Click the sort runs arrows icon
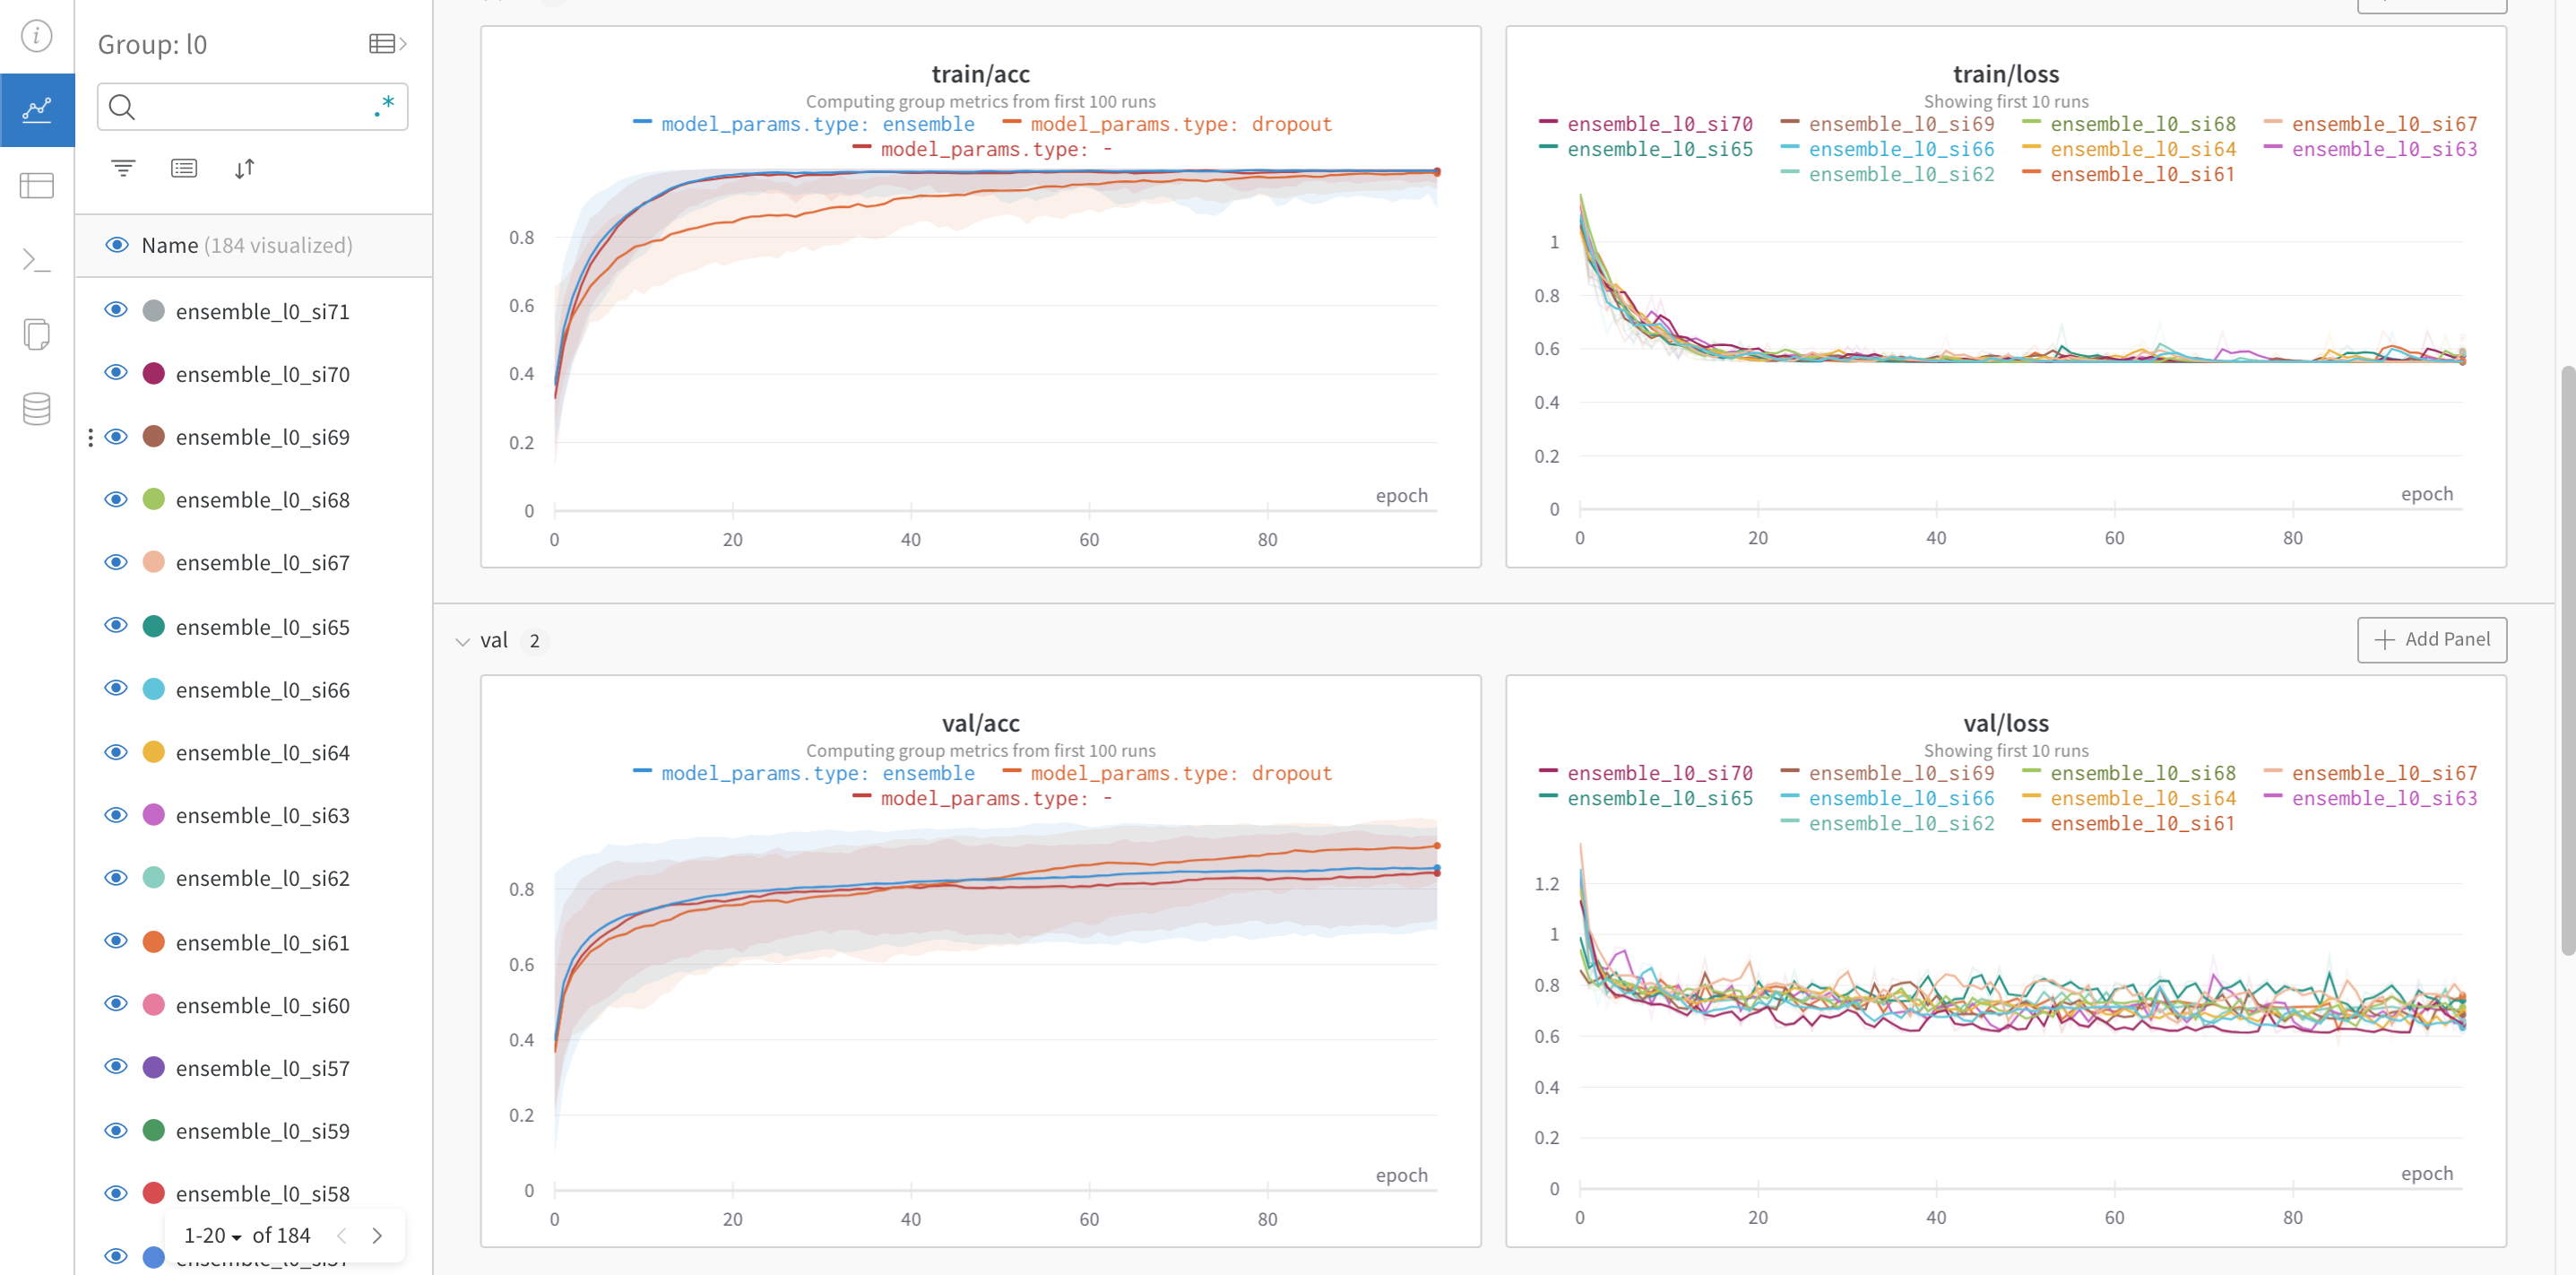The height and width of the screenshot is (1275, 2576). coord(245,168)
